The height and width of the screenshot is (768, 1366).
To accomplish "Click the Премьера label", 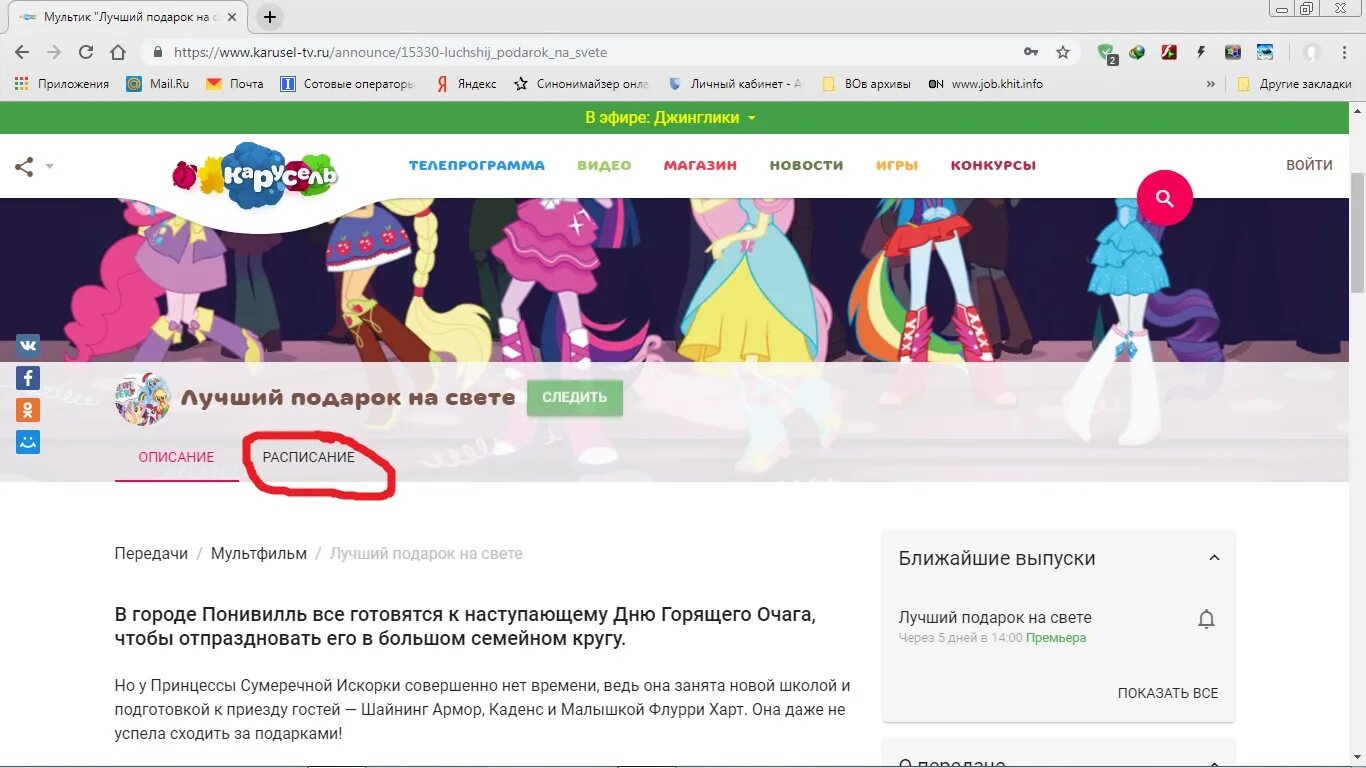I will [1056, 638].
